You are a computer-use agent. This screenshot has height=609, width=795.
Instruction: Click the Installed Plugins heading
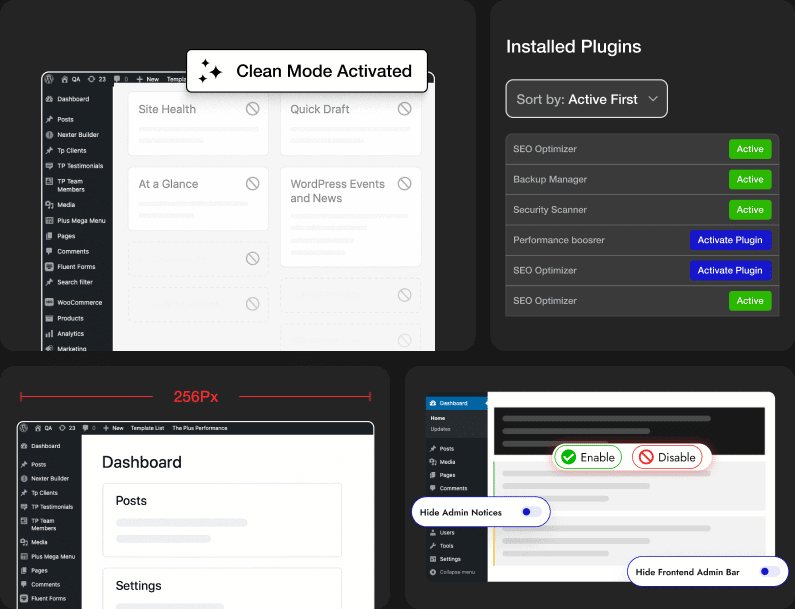tap(573, 47)
